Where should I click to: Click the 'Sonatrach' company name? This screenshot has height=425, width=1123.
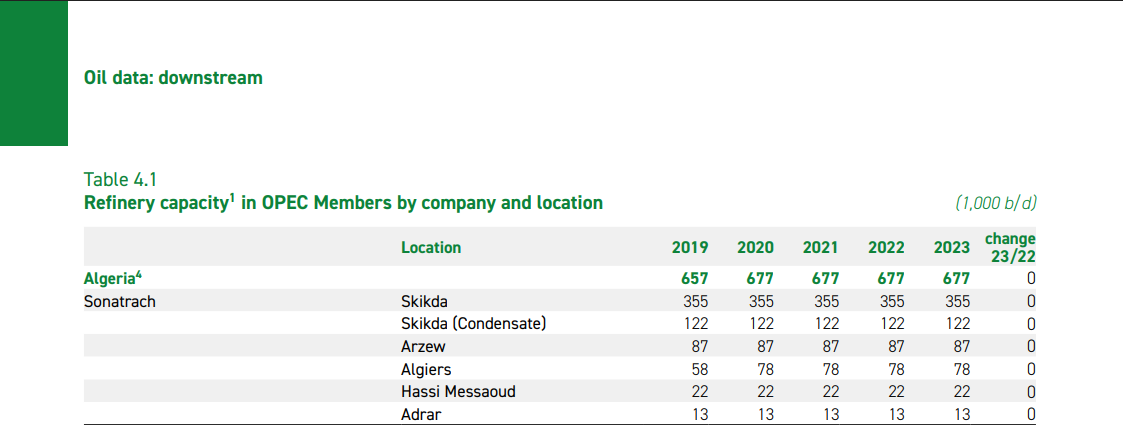tap(119, 301)
